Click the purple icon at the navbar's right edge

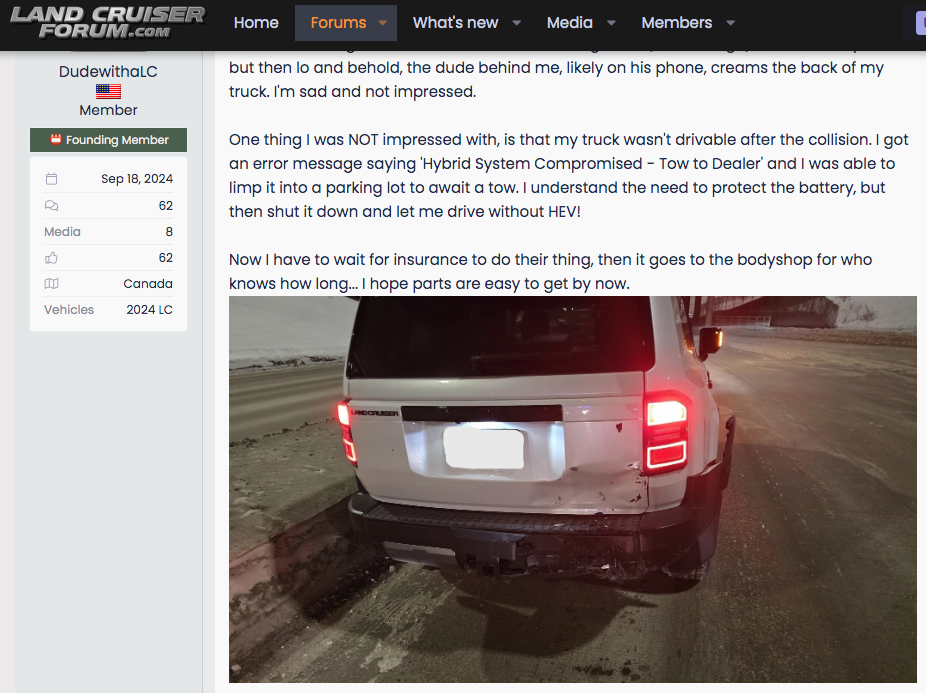tap(920, 24)
